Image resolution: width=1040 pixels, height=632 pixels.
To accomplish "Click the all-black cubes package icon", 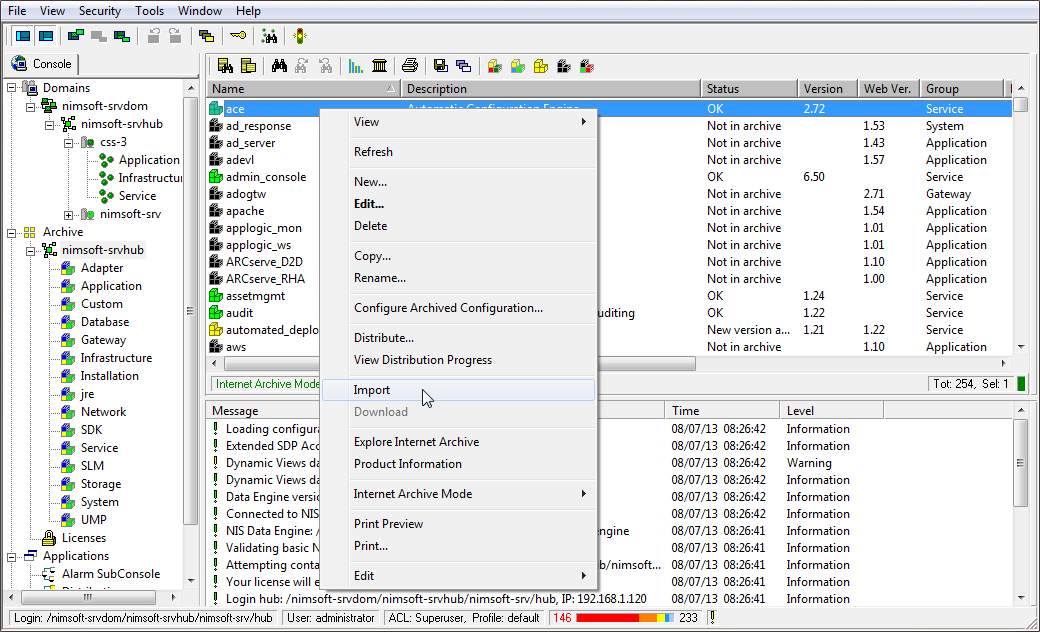I will pos(564,66).
